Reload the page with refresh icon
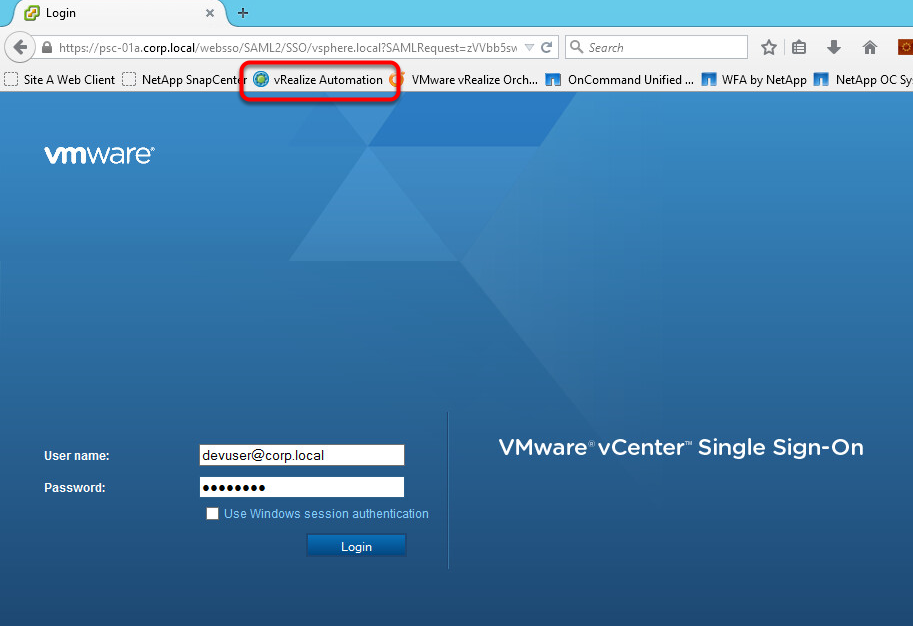 click(x=546, y=48)
